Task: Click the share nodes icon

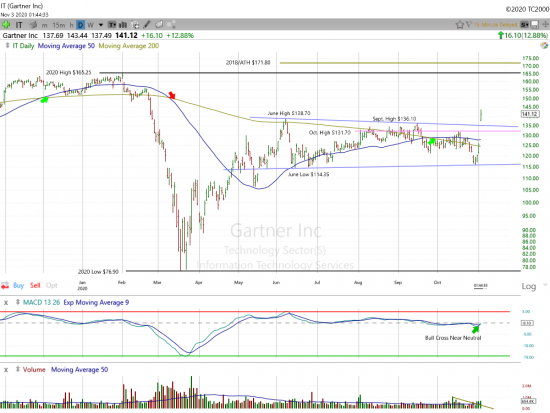Action: coord(171,24)
